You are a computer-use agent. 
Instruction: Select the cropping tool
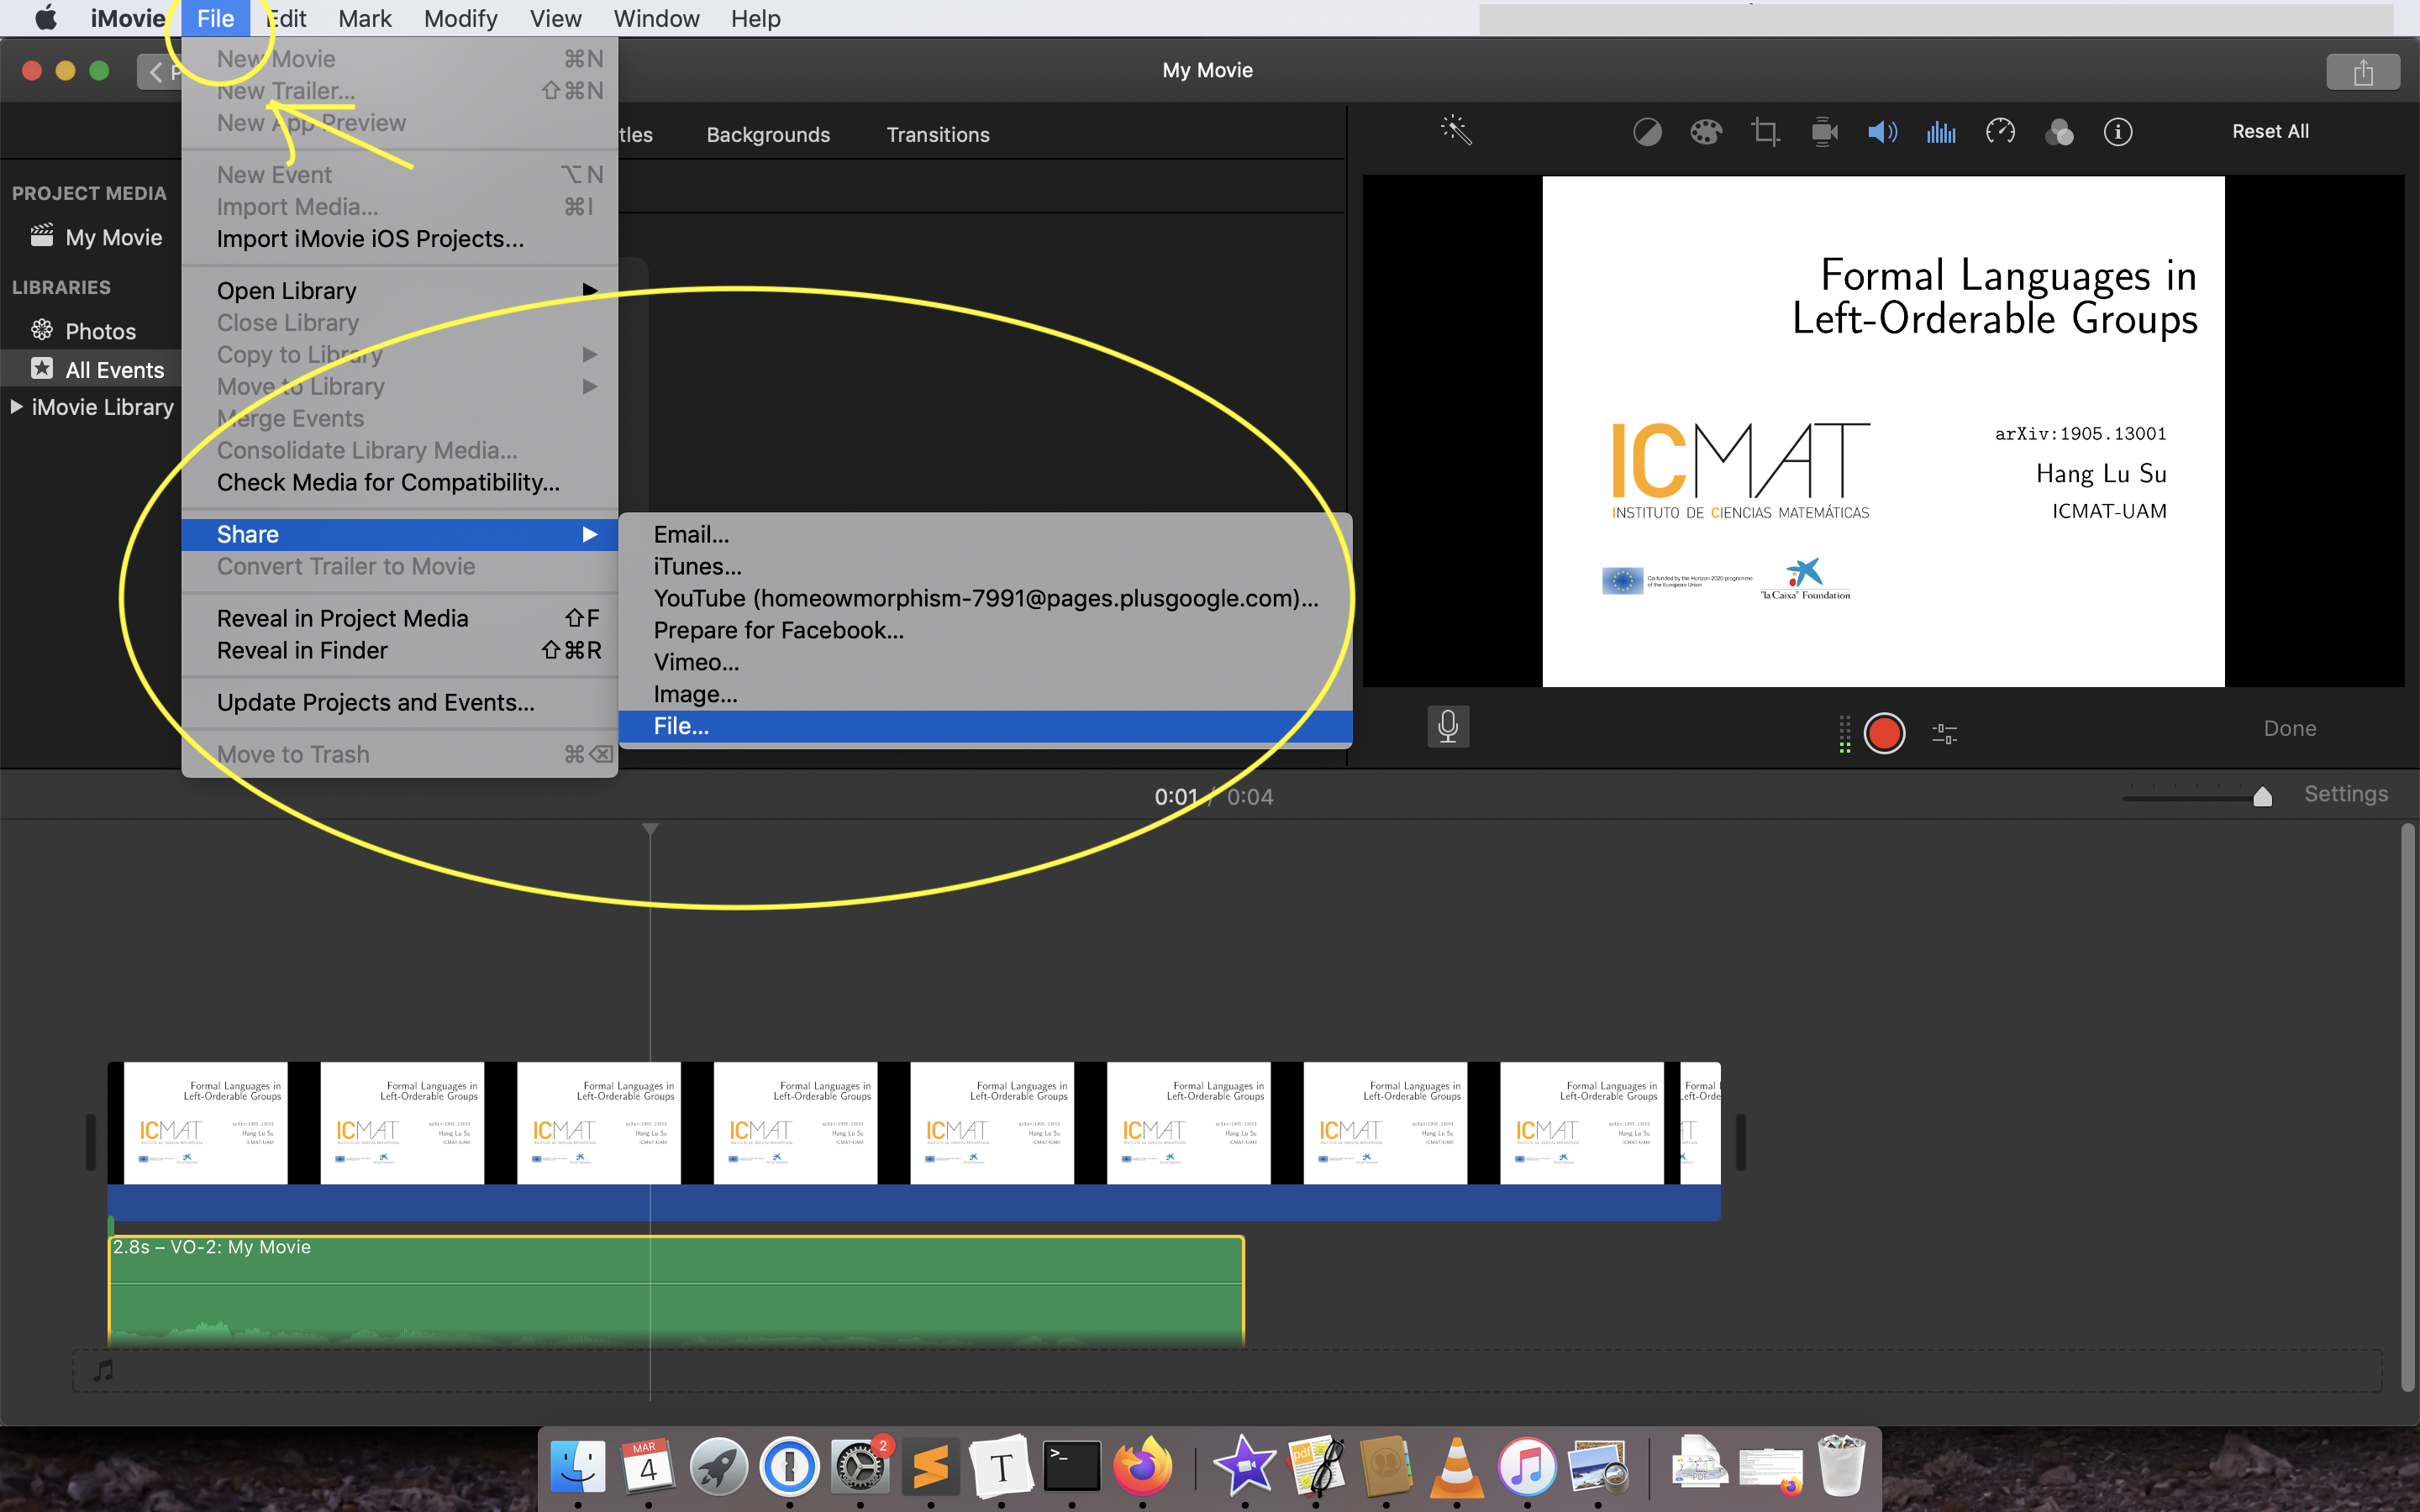(x=1765, y=132)
